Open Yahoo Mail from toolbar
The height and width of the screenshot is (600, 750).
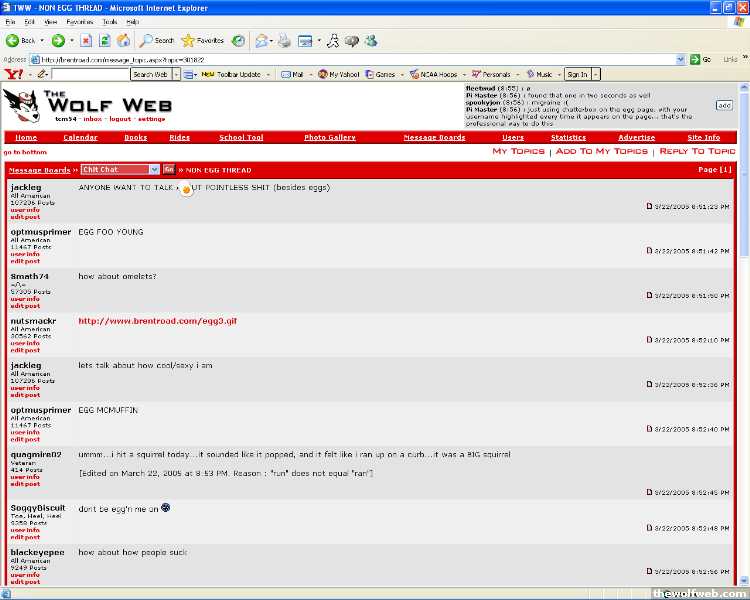click(292, 74)
